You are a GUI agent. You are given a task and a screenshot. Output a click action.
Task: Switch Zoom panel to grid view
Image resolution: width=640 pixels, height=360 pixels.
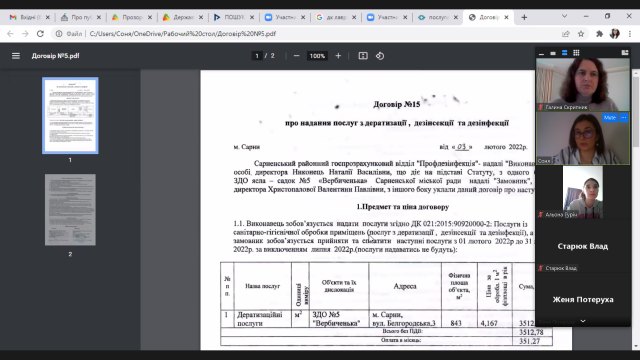[x=576, y=53]
